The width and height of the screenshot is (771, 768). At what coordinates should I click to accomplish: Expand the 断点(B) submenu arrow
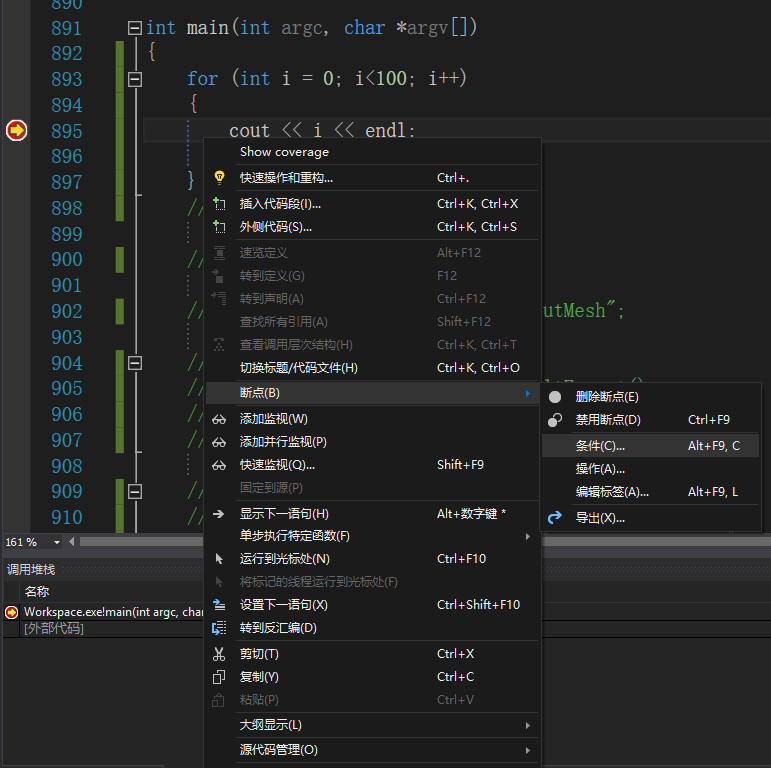pos(528,393)
